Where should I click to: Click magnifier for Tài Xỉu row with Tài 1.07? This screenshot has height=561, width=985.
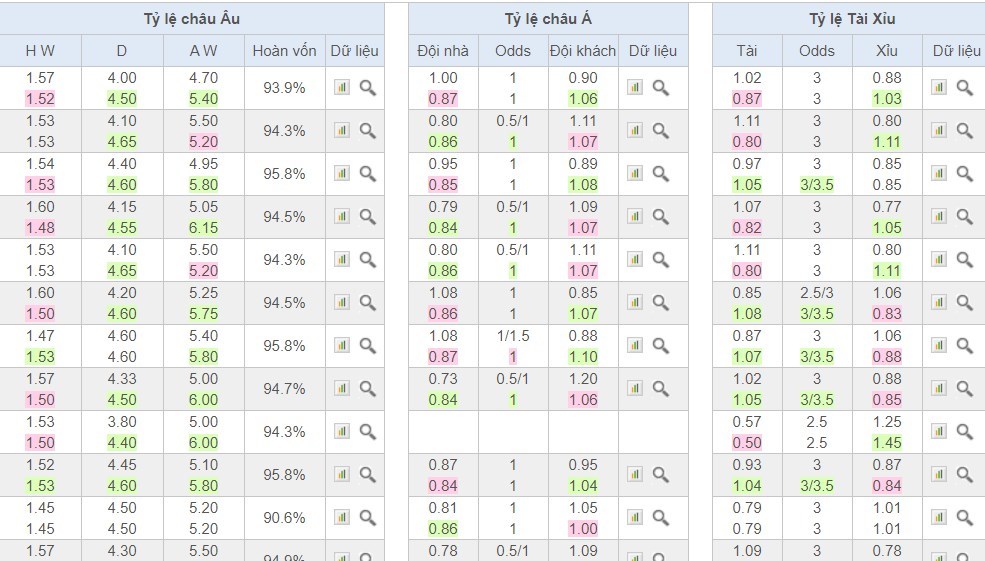coord(964,217)
